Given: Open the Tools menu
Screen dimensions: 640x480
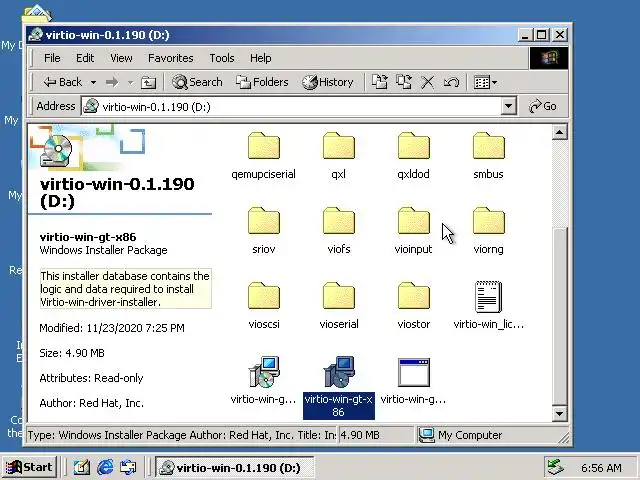Looking at the screenshot, I should pyautogui.click(x=222, y=58).
